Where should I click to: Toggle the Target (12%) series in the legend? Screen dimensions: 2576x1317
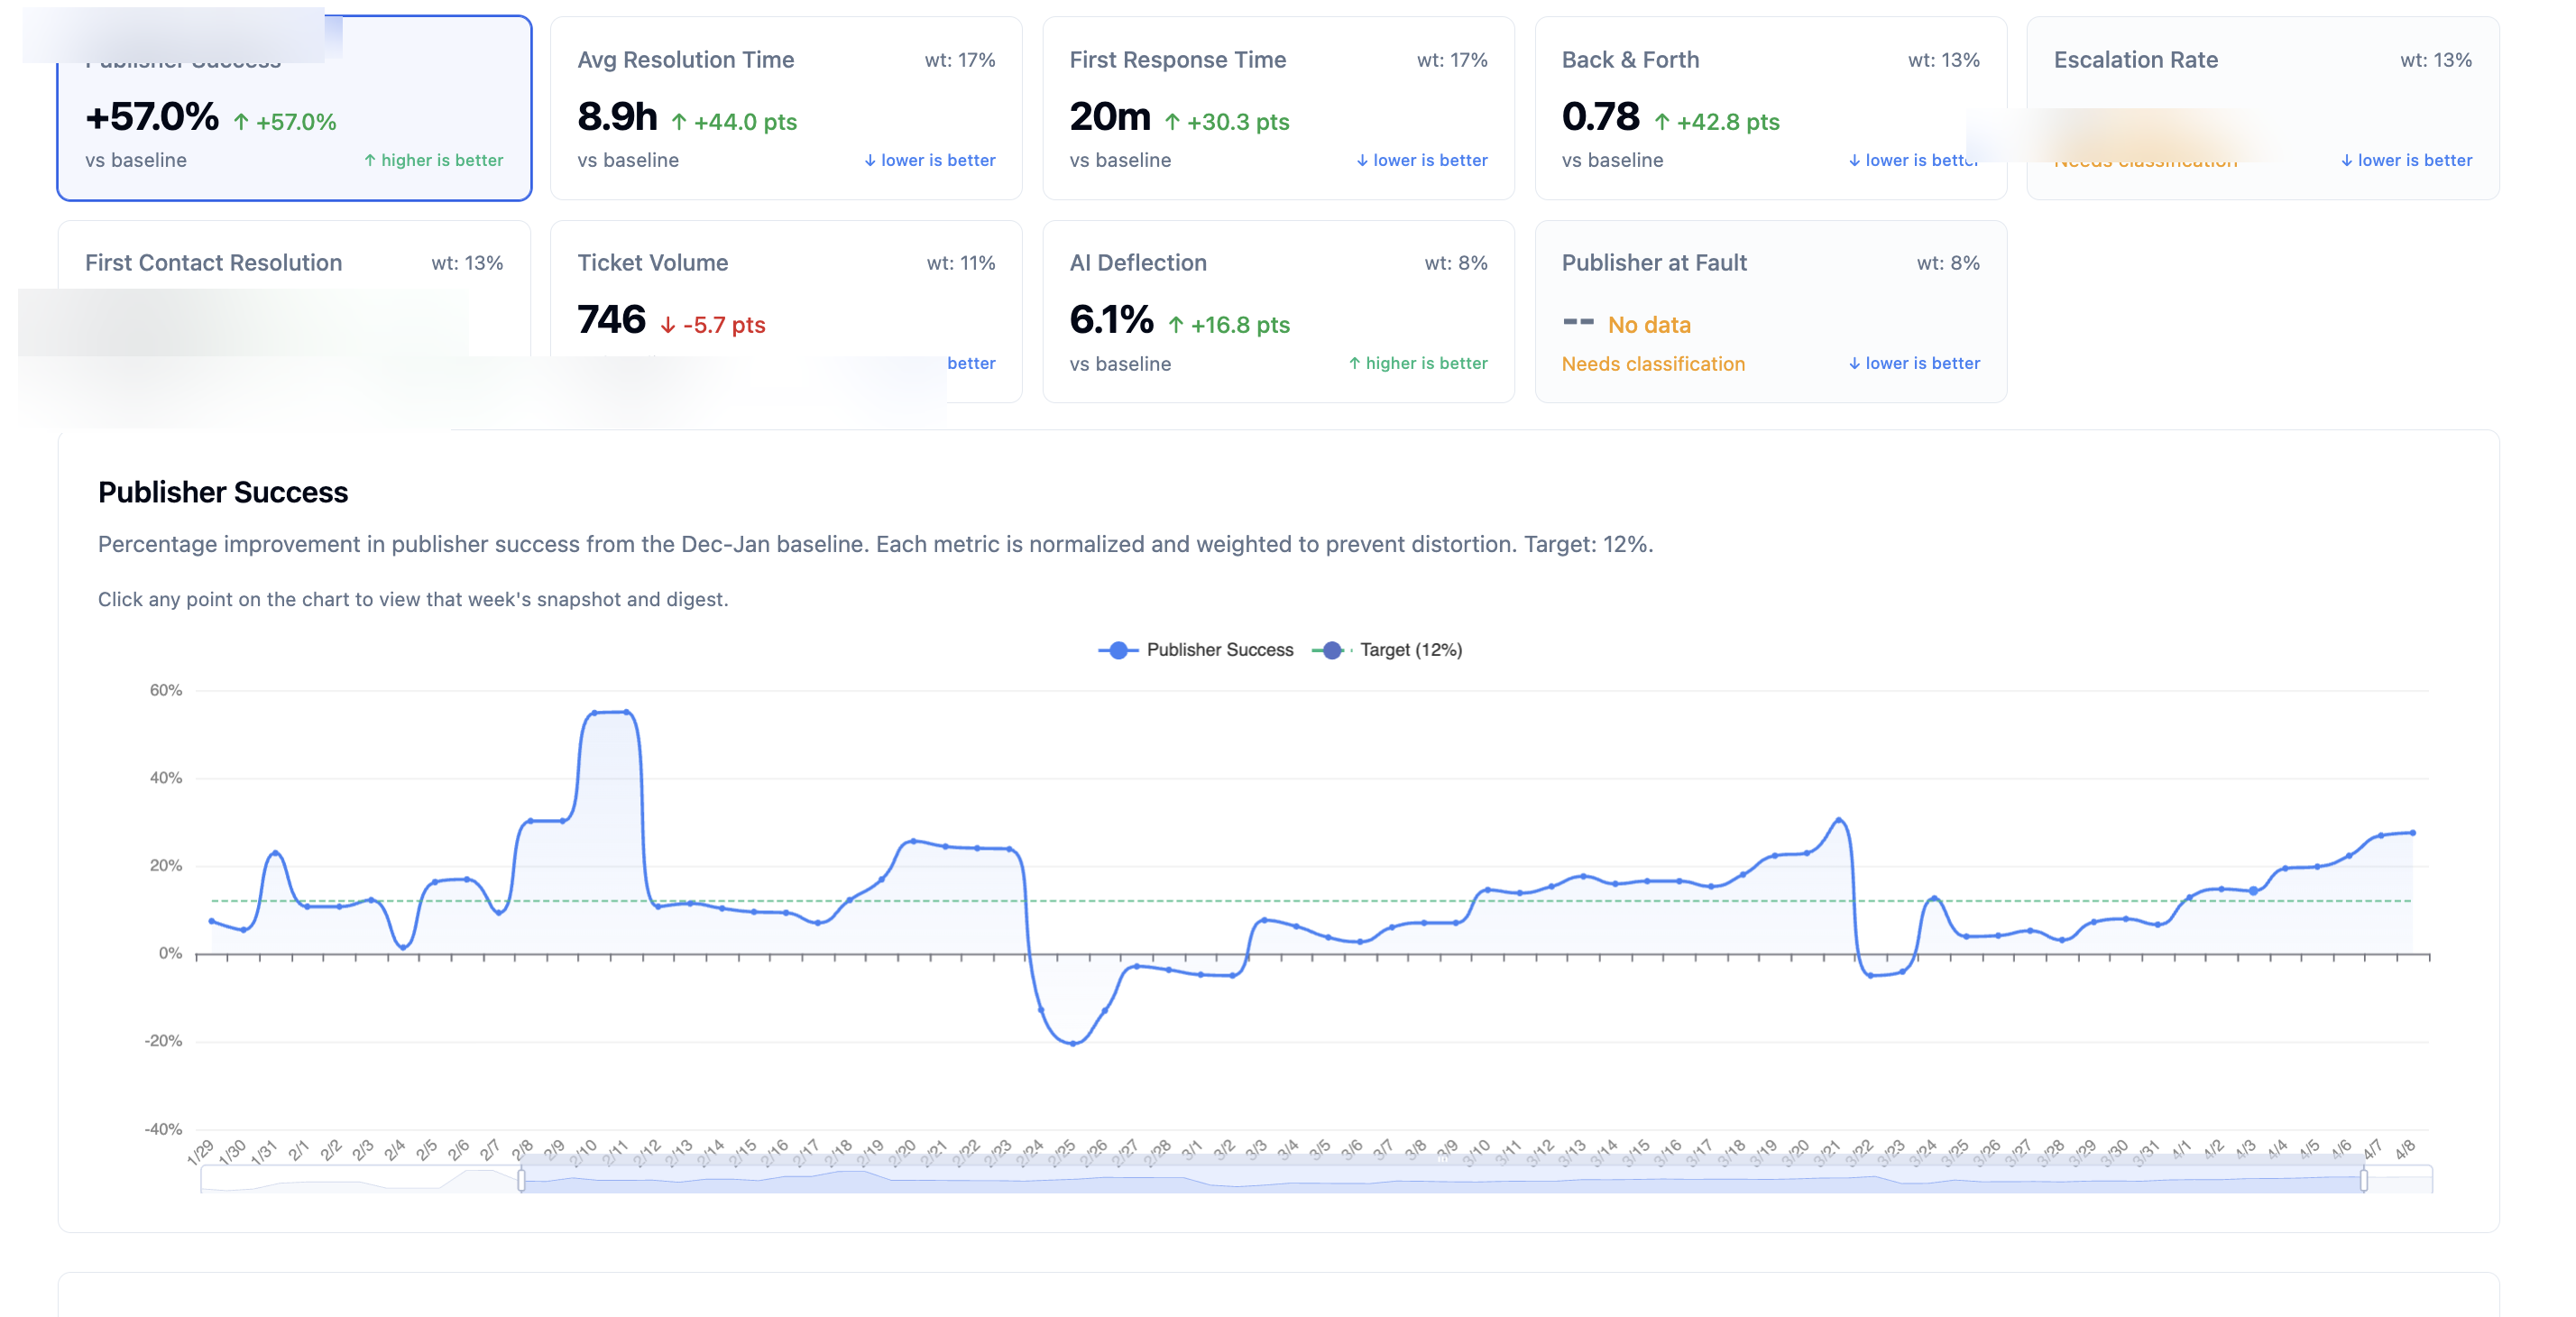(x=1410, y=649)
